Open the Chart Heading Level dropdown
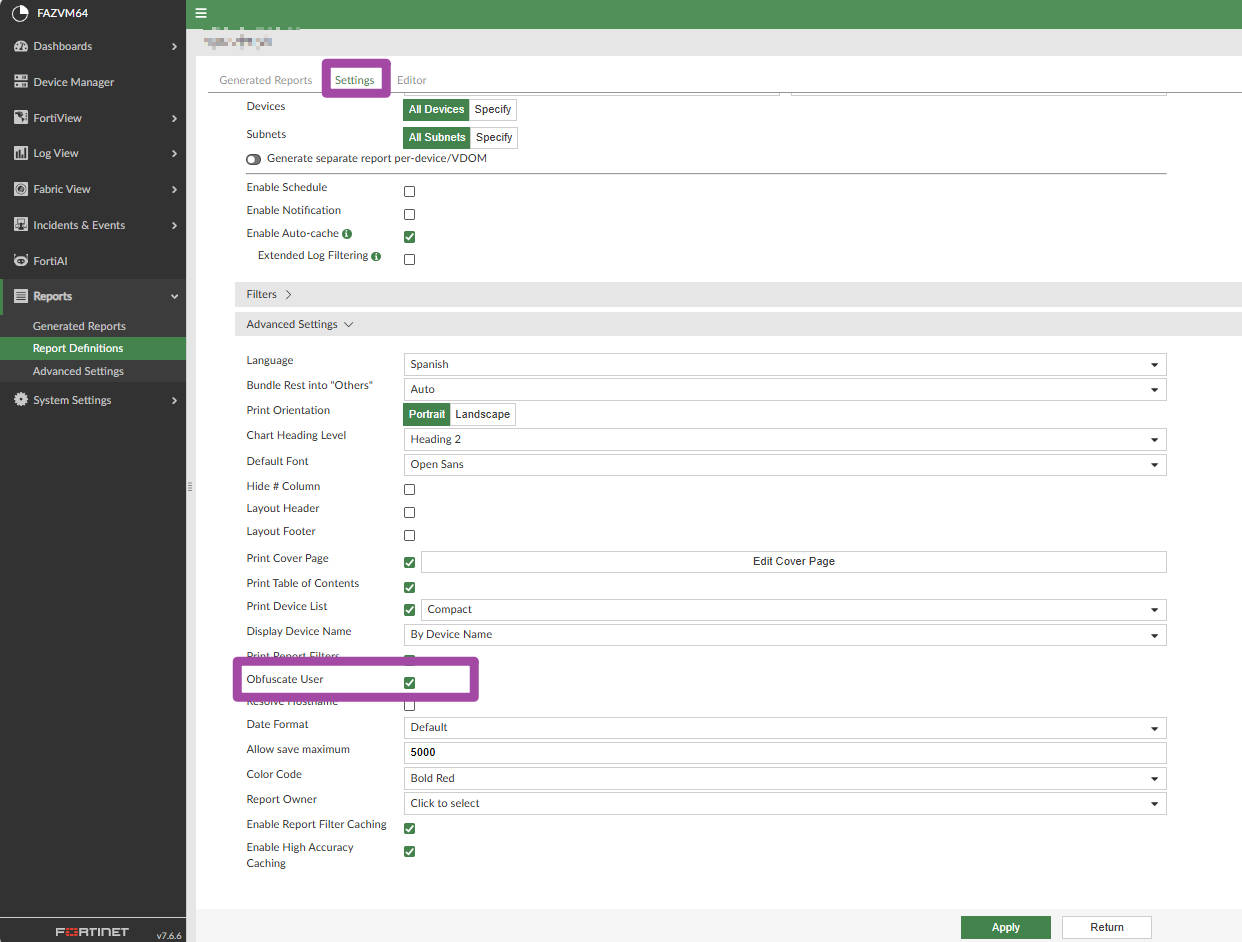 pos(785,439)
